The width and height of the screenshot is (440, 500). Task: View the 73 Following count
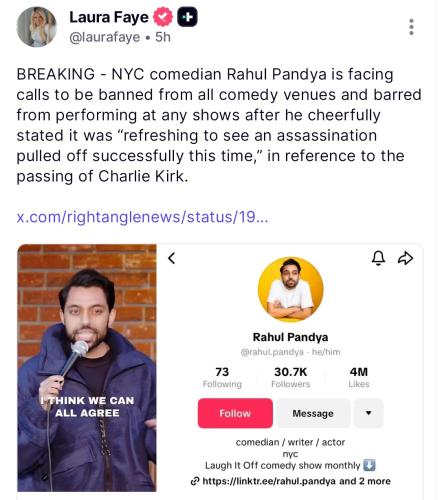pos(222,377)
